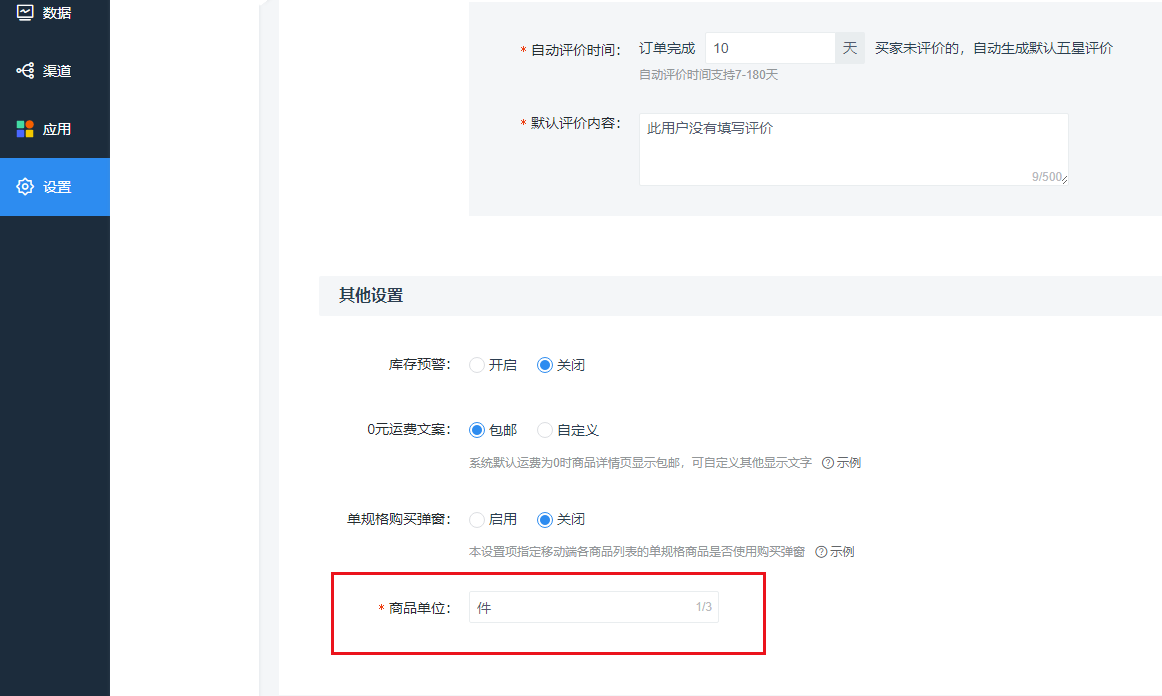1162x696 pixels.
Task: Enable 单规格购买弹窗 with 启用 option
Action: (x=476, y=519)
